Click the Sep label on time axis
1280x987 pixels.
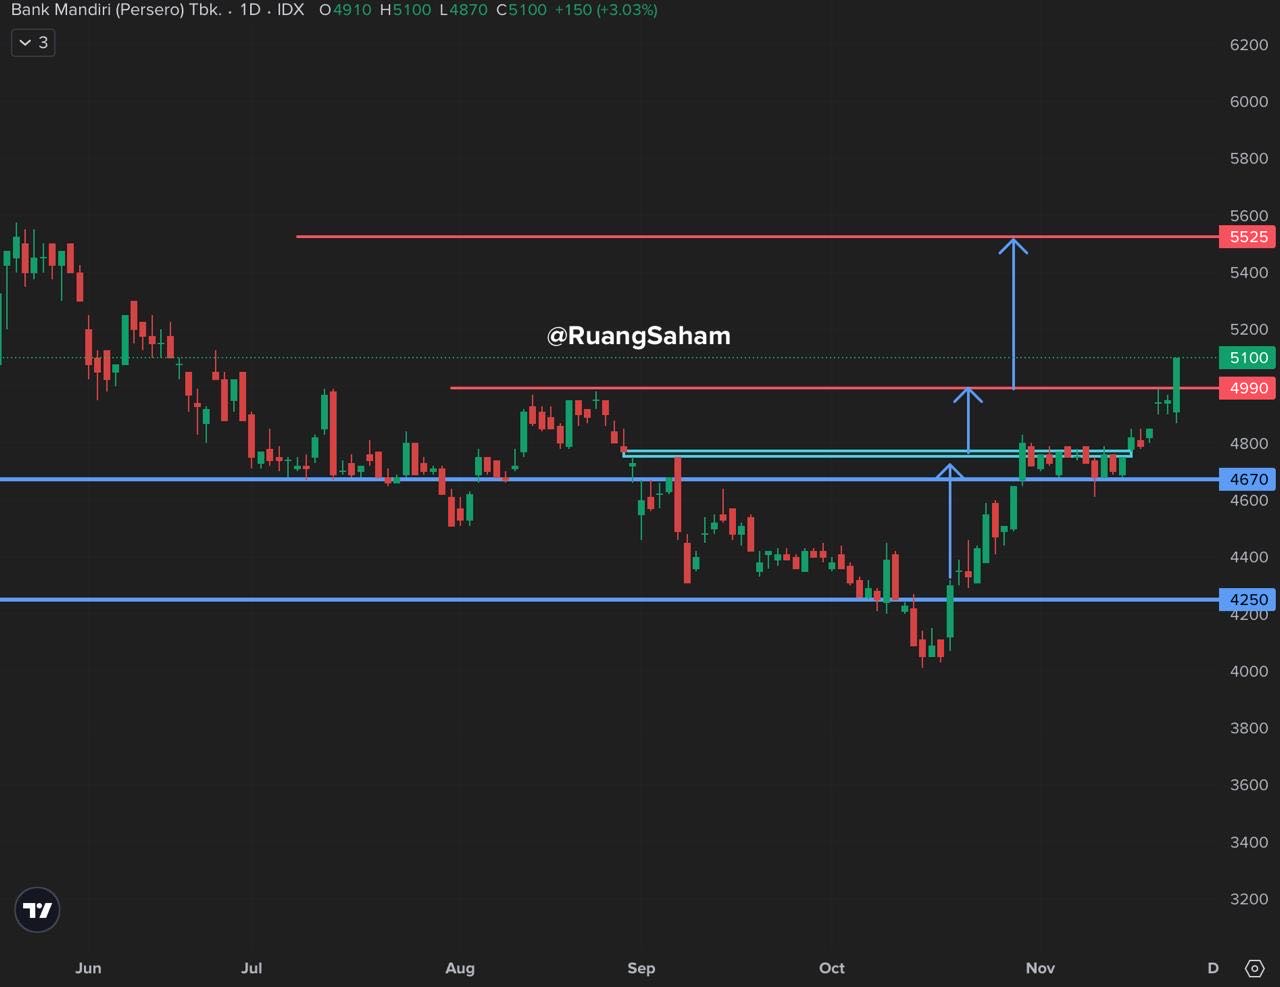(641, 968)
